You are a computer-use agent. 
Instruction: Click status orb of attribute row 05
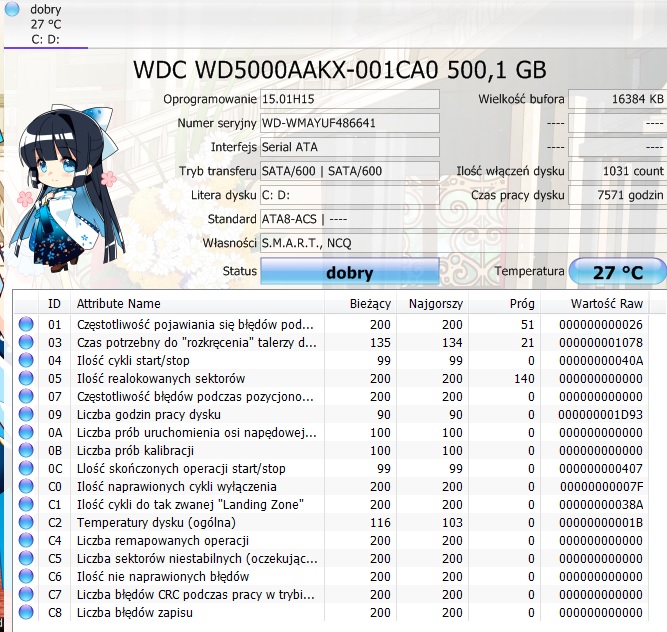[x=26, y=378]
